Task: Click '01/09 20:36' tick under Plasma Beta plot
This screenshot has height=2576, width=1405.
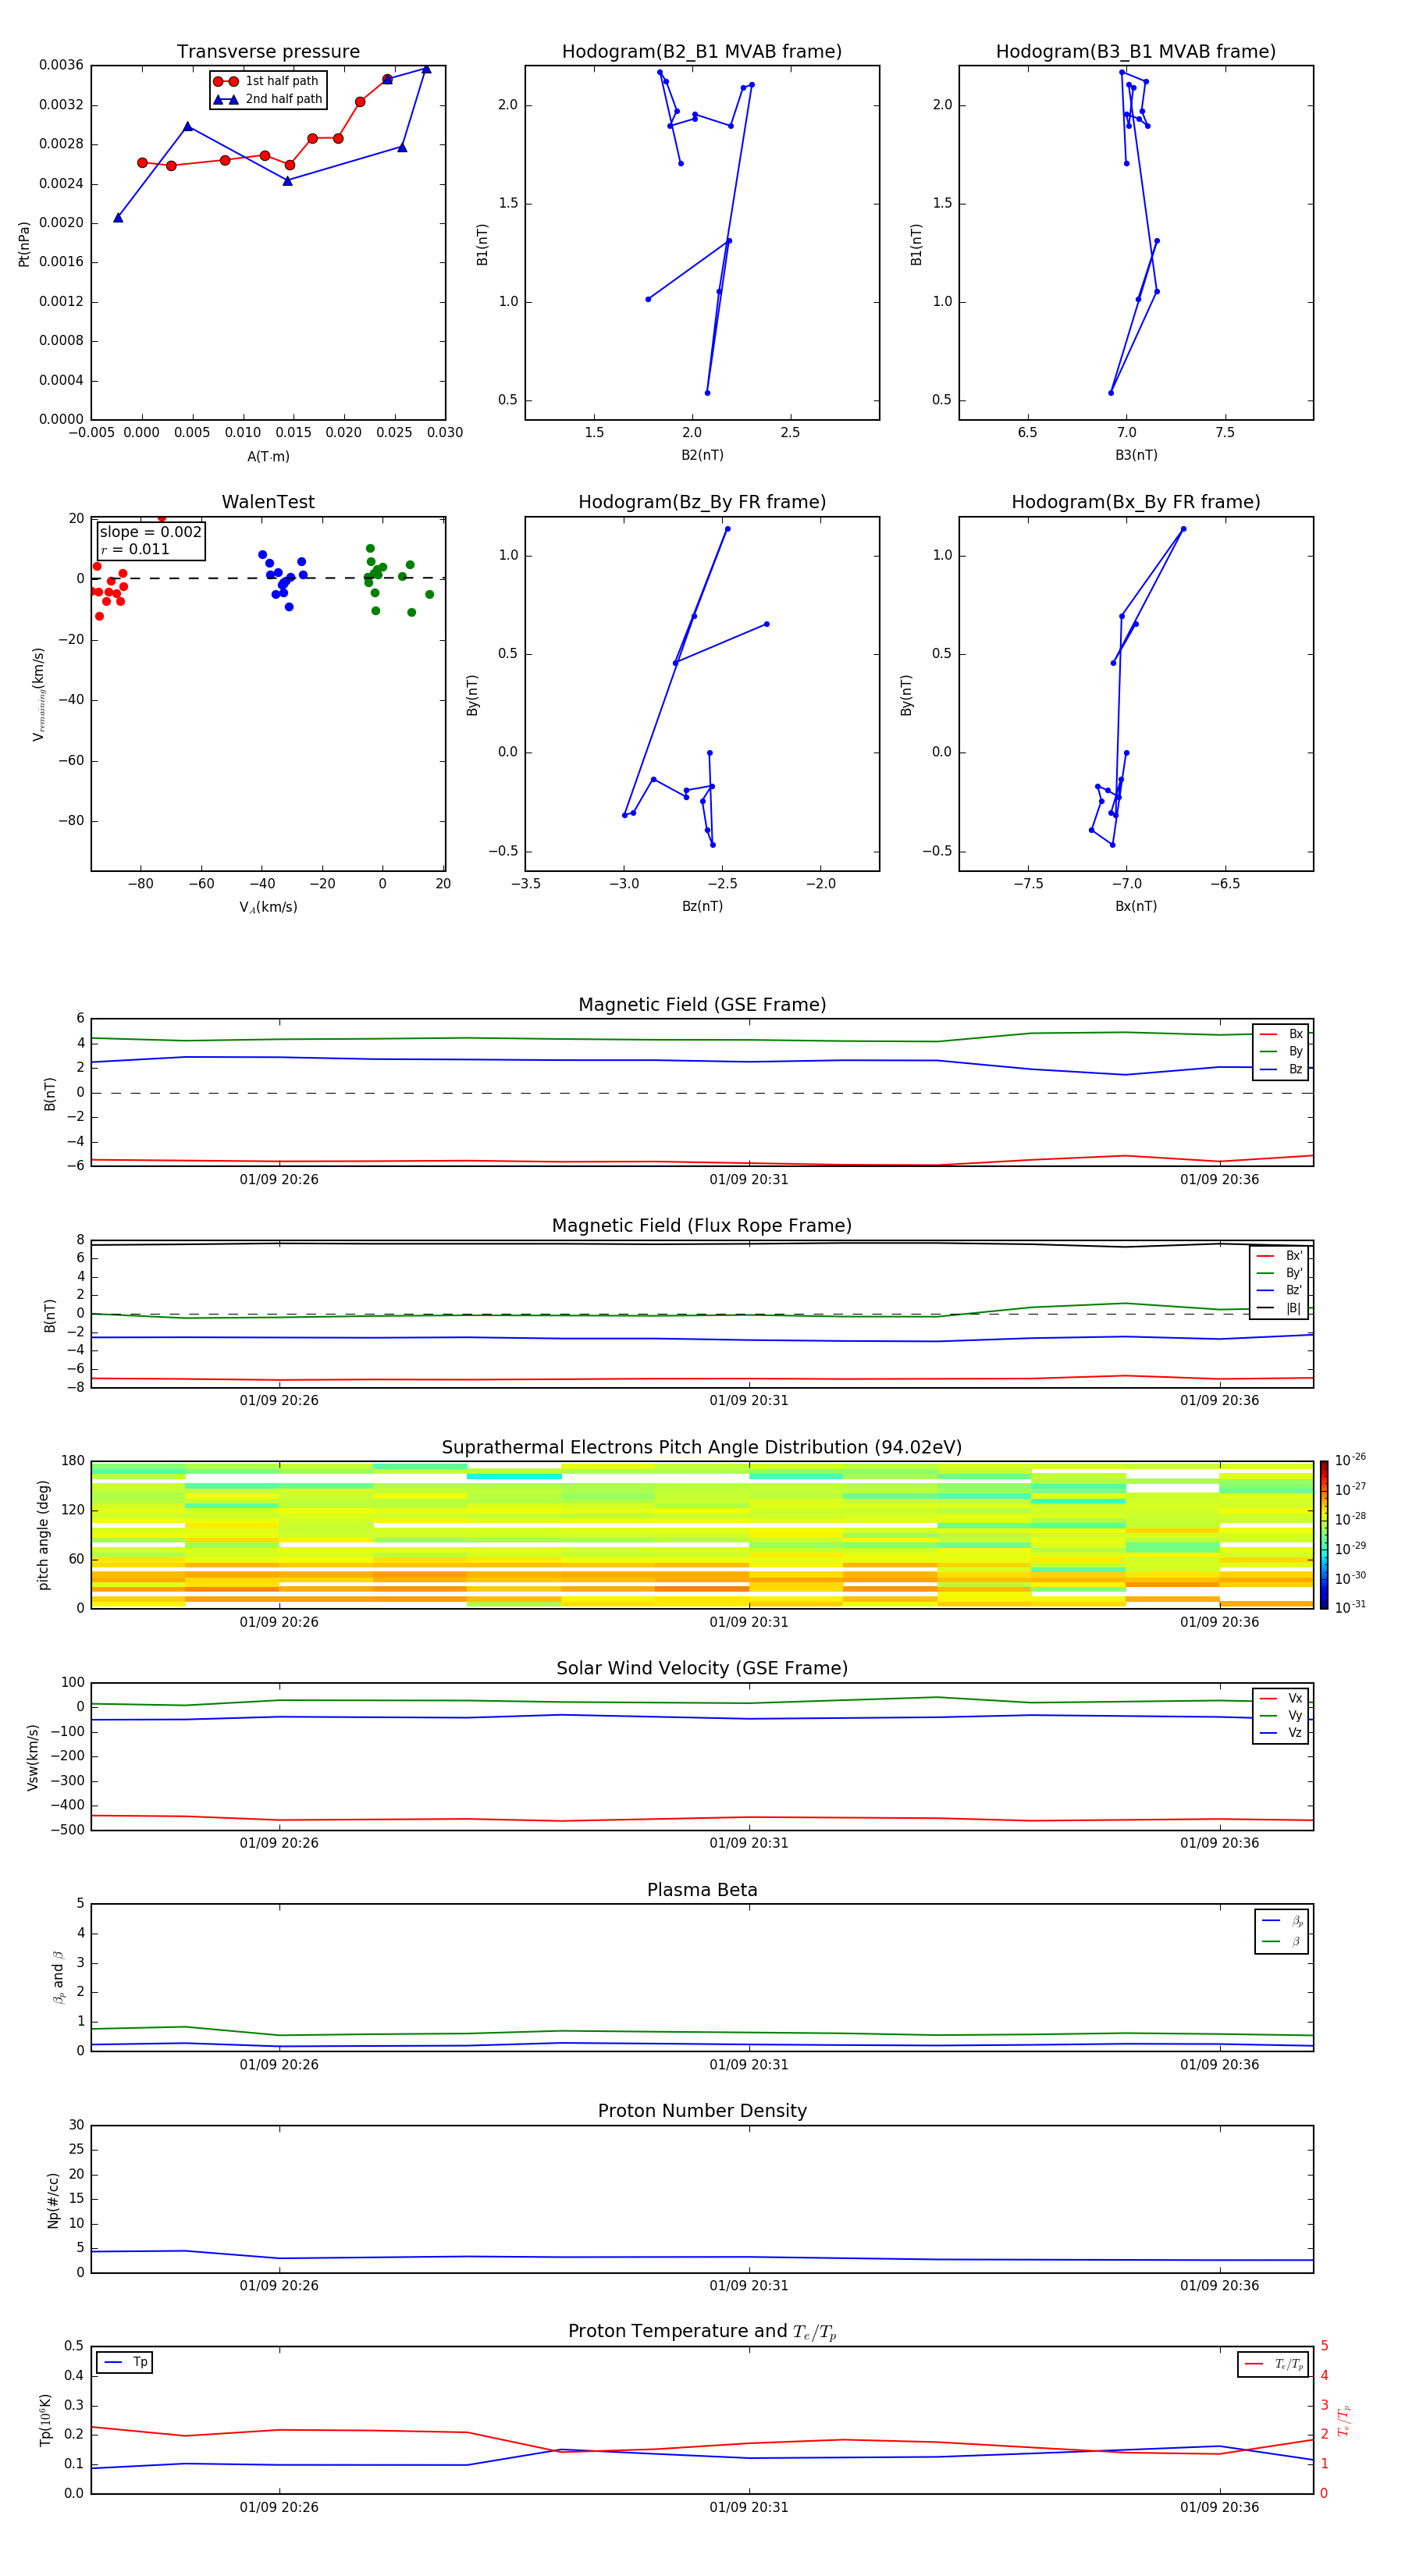Action: click(1219, 2065)
